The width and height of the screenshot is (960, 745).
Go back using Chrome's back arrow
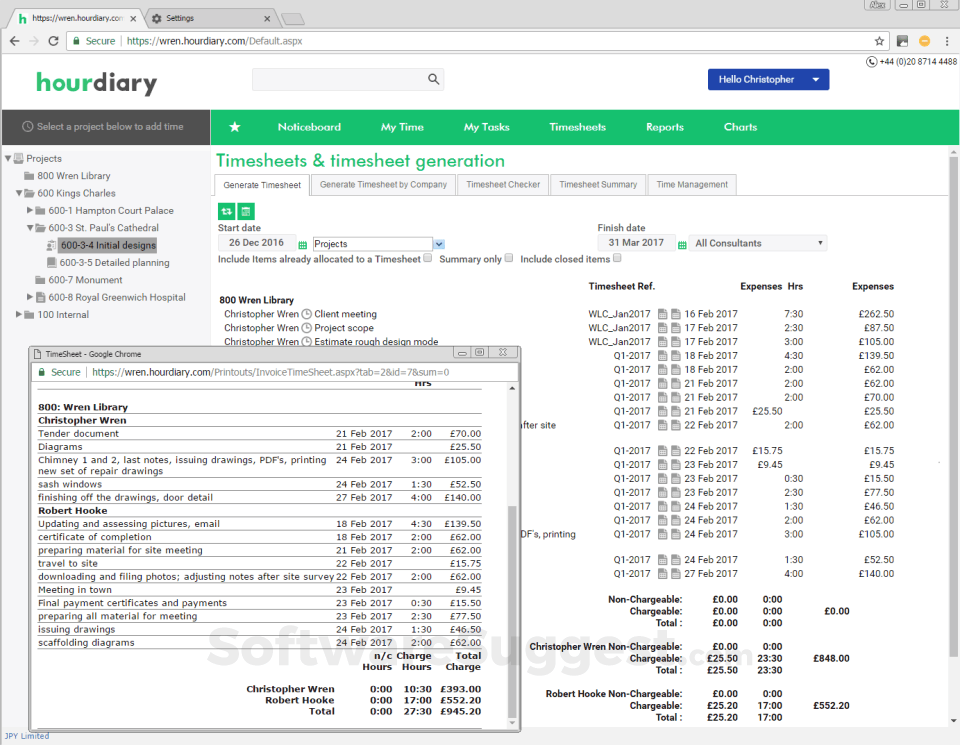pyautogui.click(x=15, y=41)
